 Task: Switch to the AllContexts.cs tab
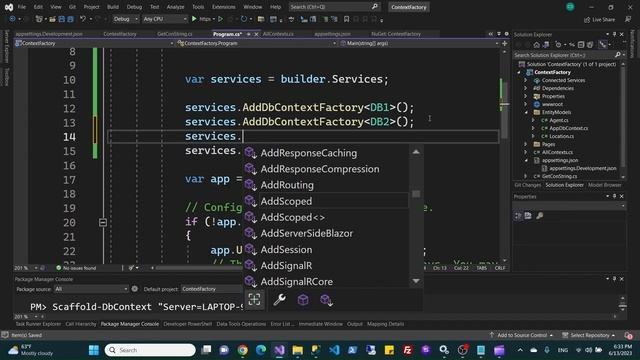pyautogui.click(x=278, y=34)
